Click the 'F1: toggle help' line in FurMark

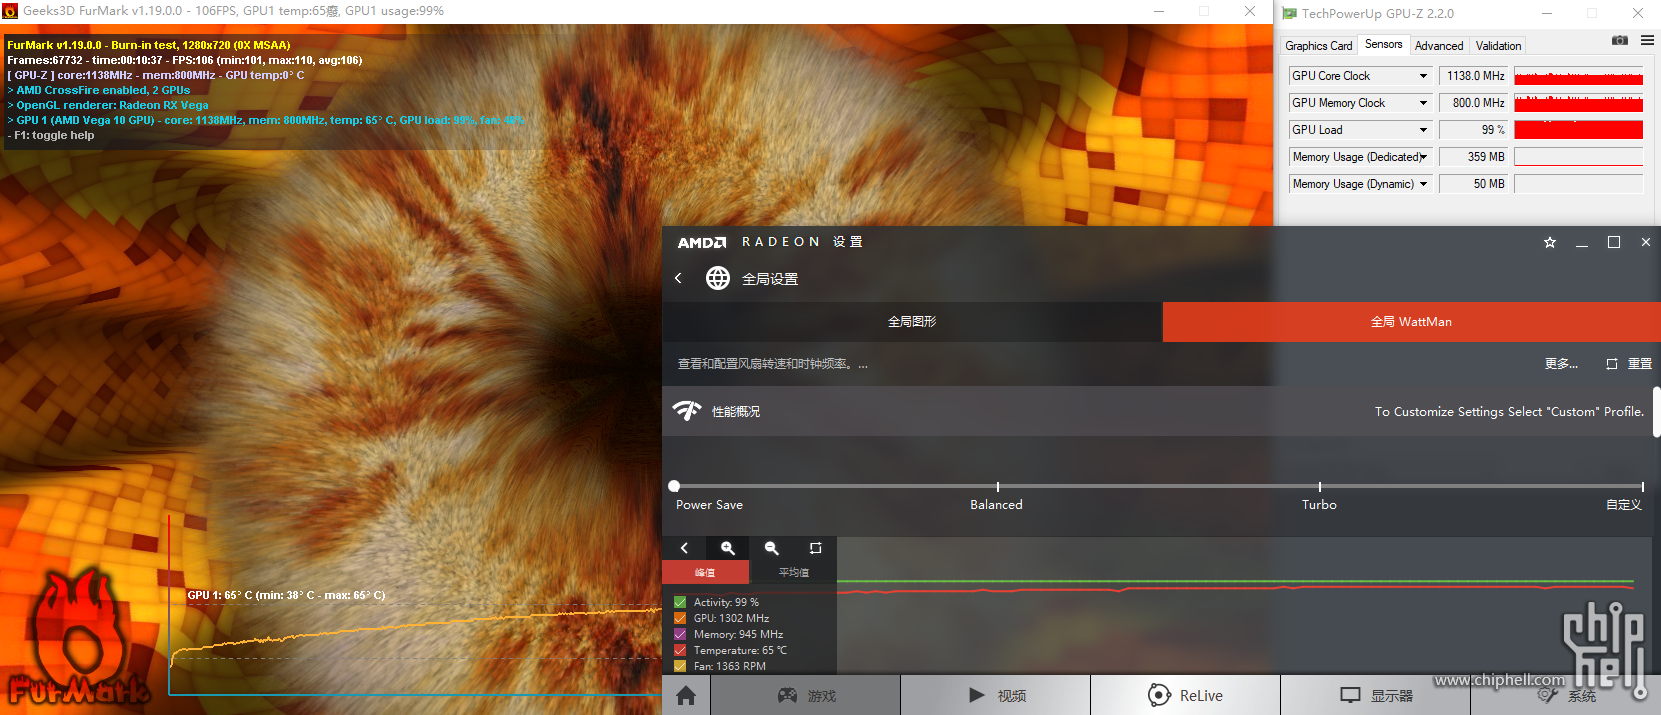coord(51,135)
